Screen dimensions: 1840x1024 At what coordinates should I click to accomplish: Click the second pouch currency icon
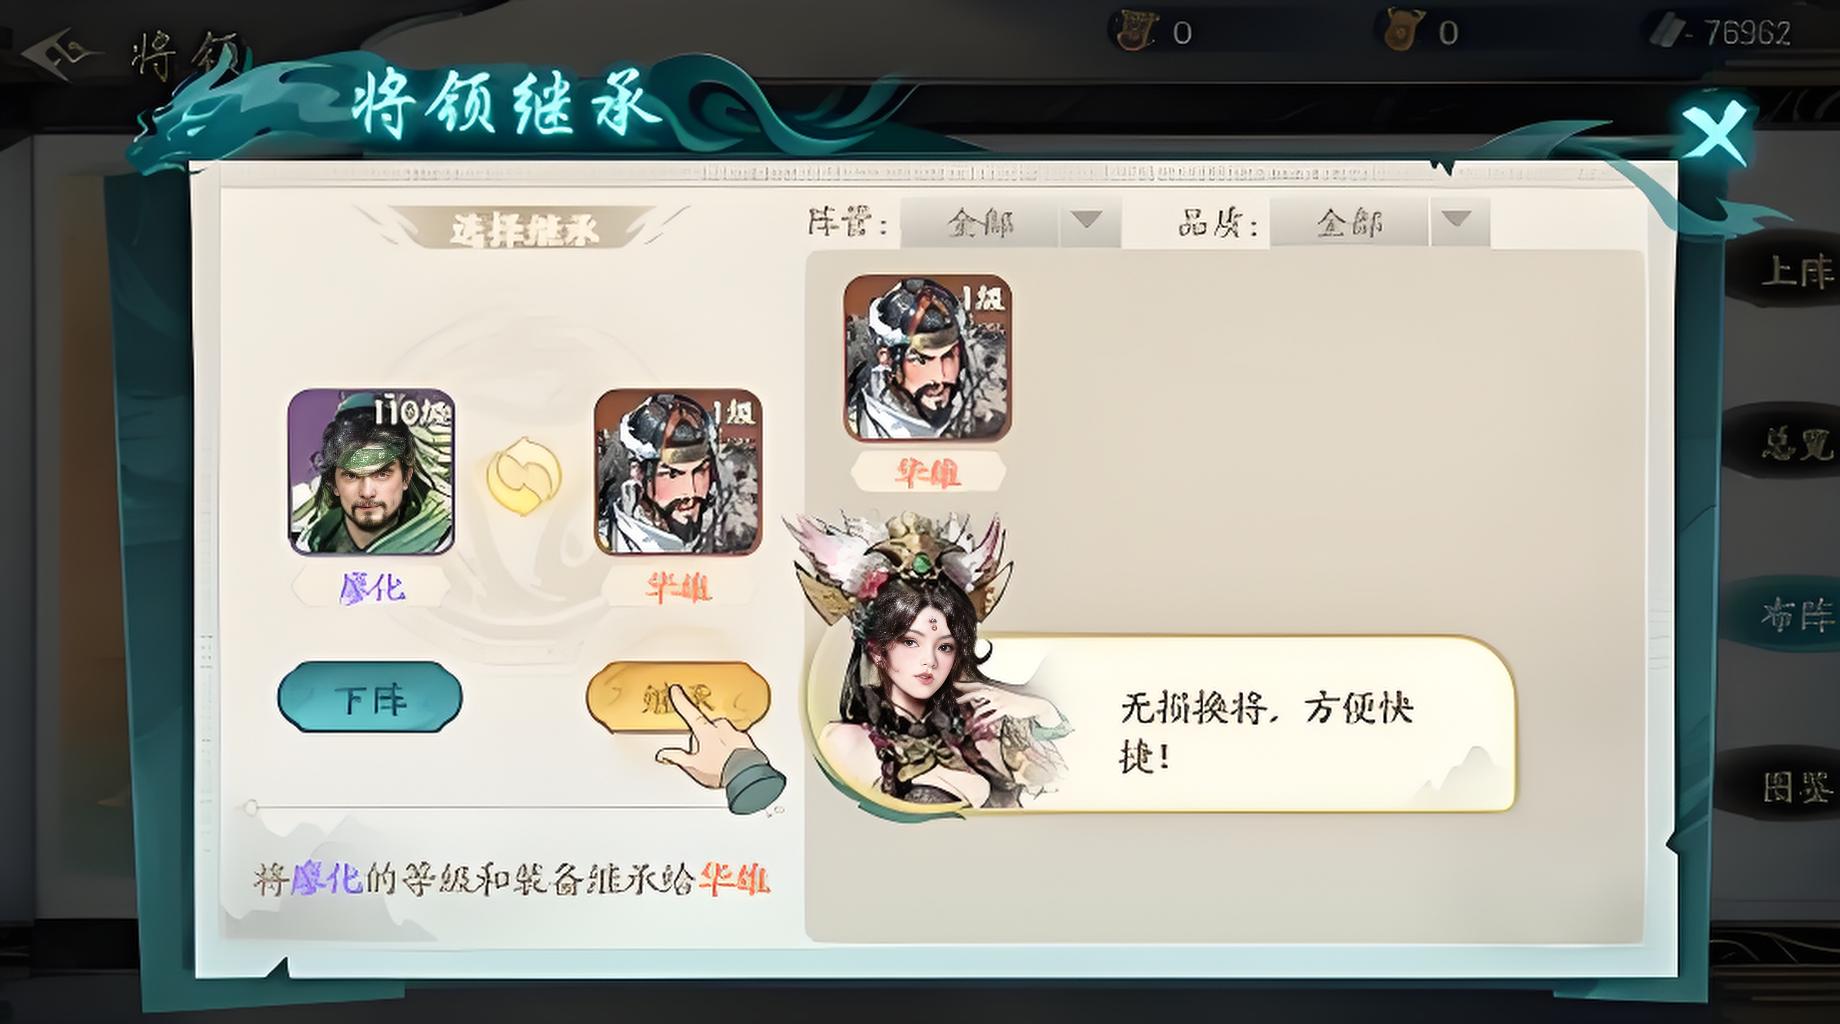tap(1402, 32)
